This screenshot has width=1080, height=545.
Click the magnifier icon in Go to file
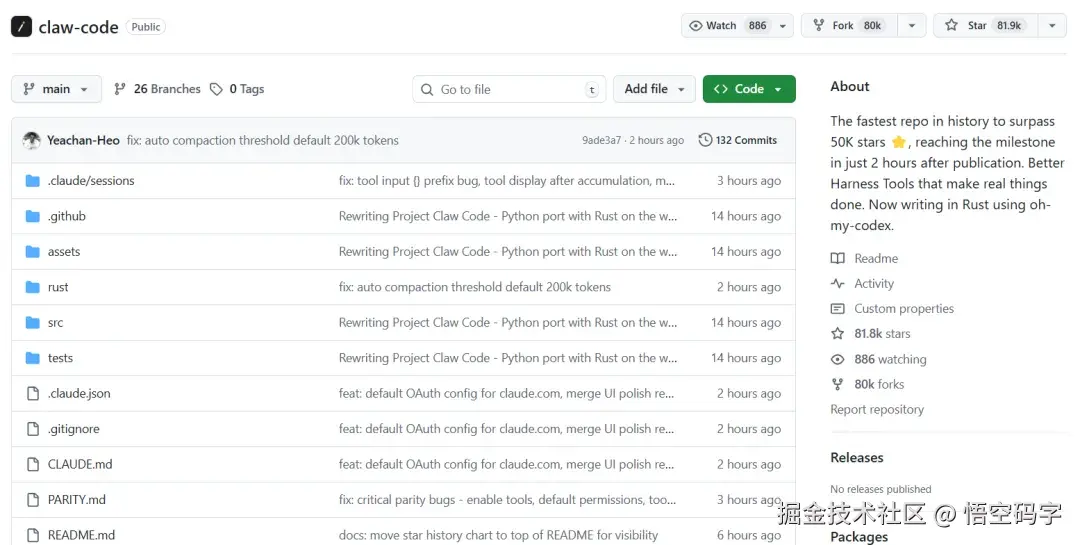427,90
